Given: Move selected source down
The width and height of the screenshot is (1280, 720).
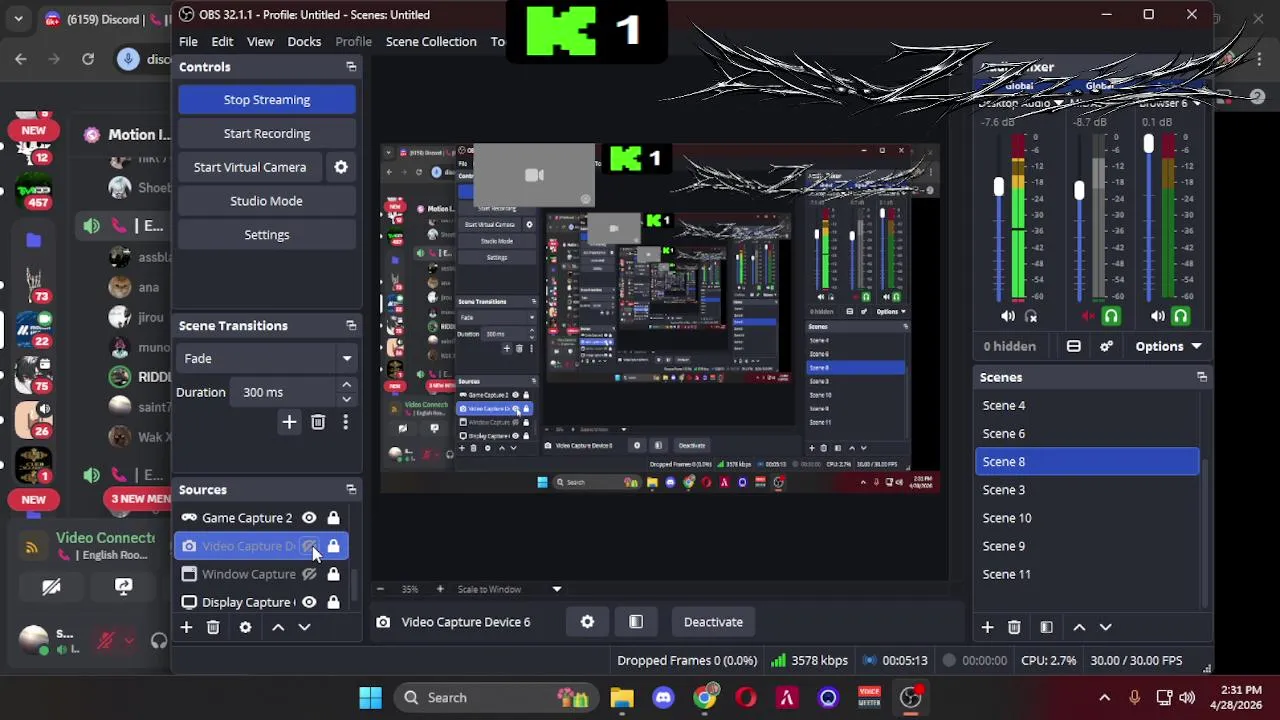Looking at the screenshot, I should 304,627.
